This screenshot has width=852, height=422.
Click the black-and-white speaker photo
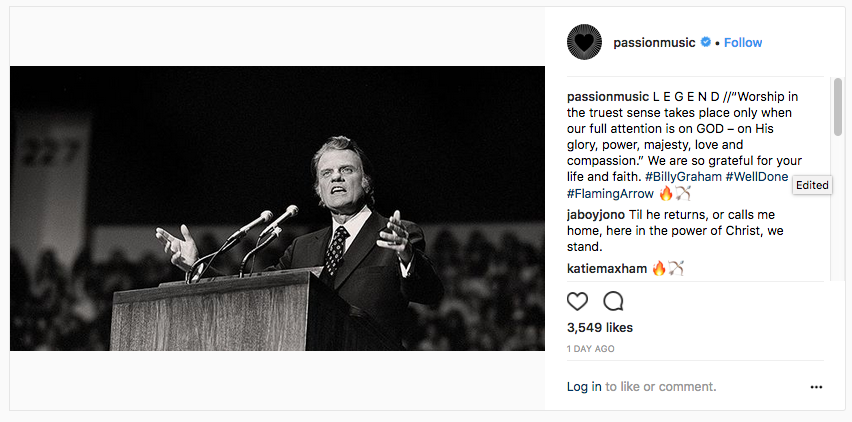pyautogui.click(x=277, y=208)
